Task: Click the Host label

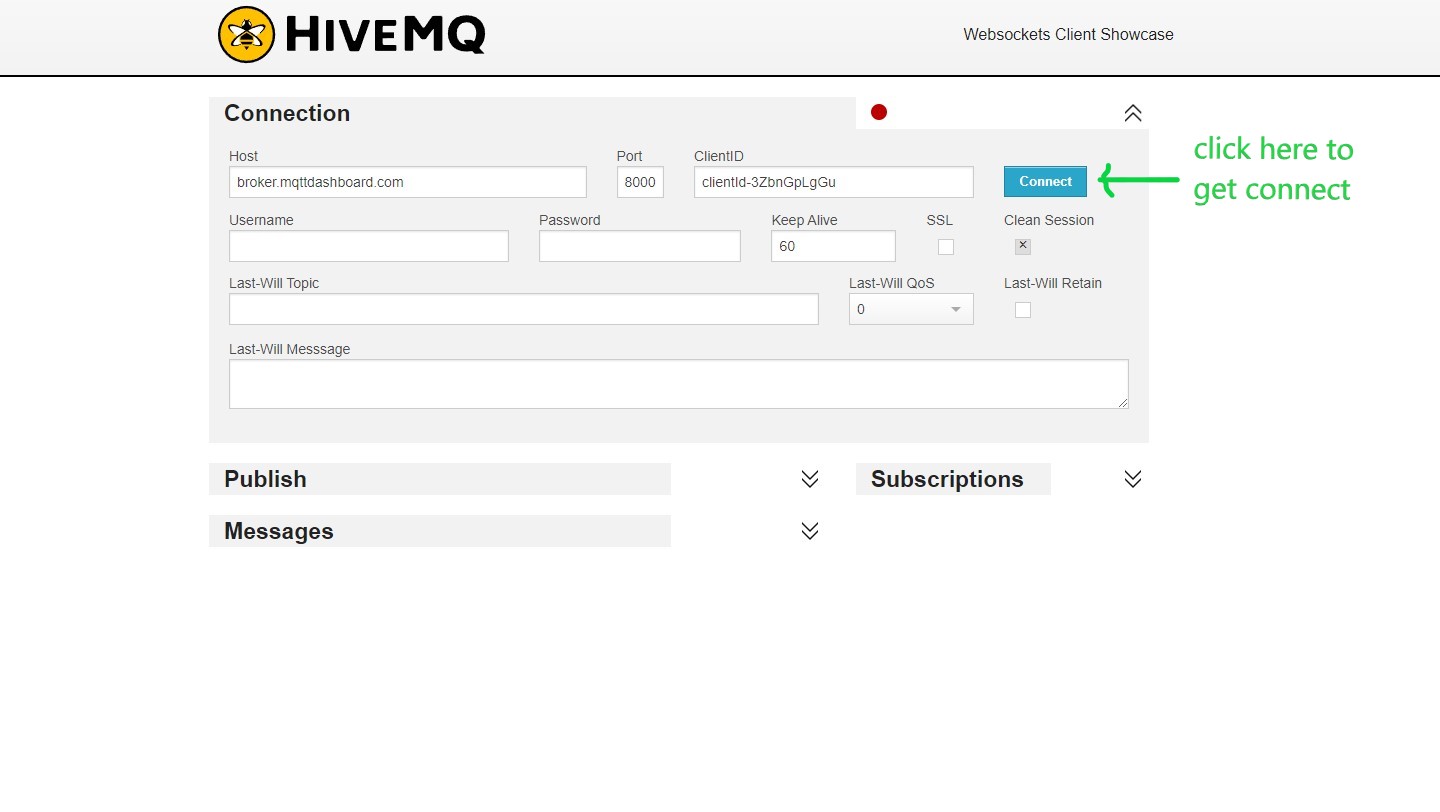Action: pos(243,156)
